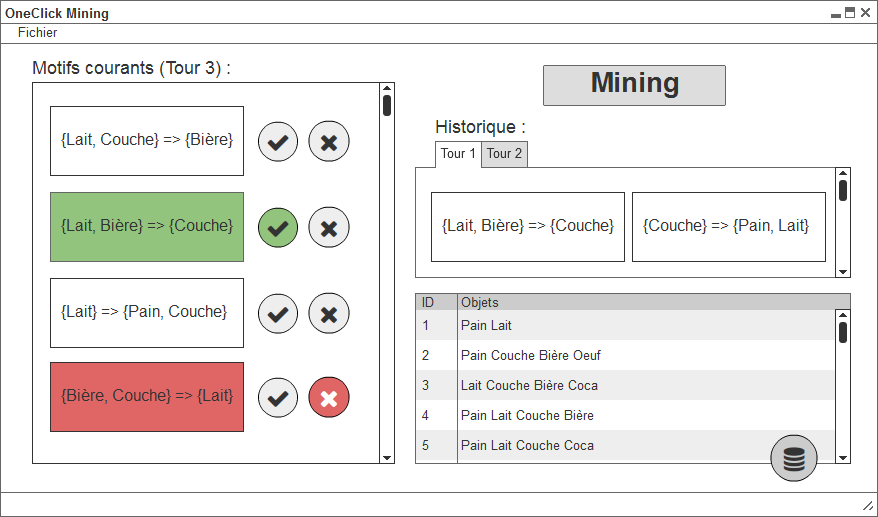
Task: Reject the {Lait} => {Pain, Couche} pattern
Action: pyautogui.click(x=329, y=314)
